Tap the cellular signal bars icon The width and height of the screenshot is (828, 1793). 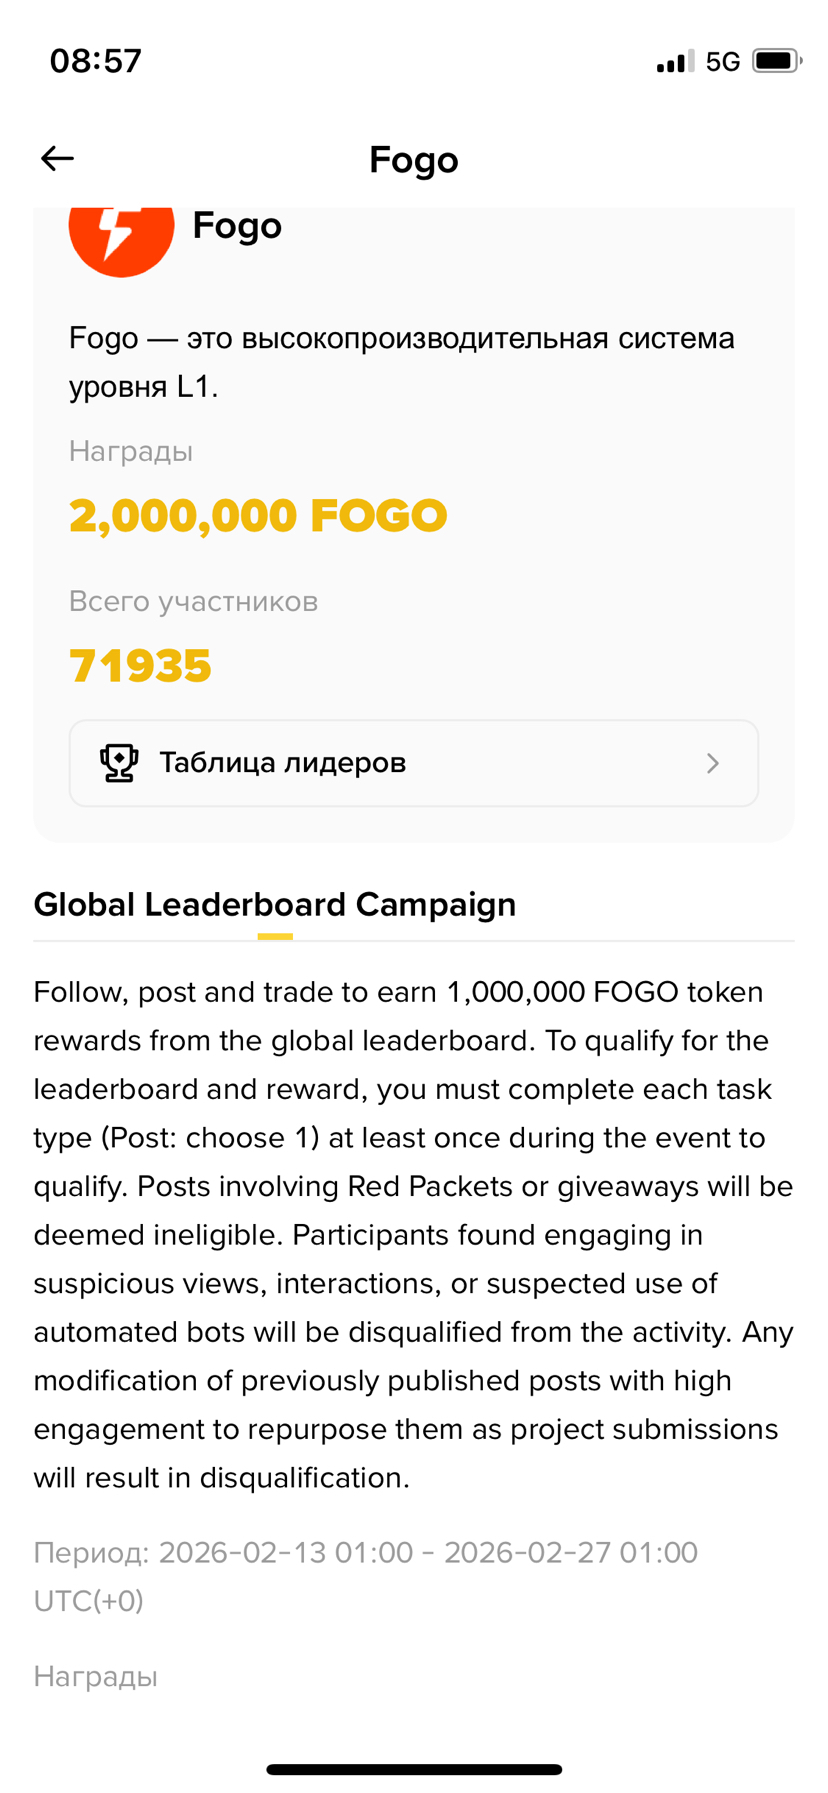click(674, 62)
